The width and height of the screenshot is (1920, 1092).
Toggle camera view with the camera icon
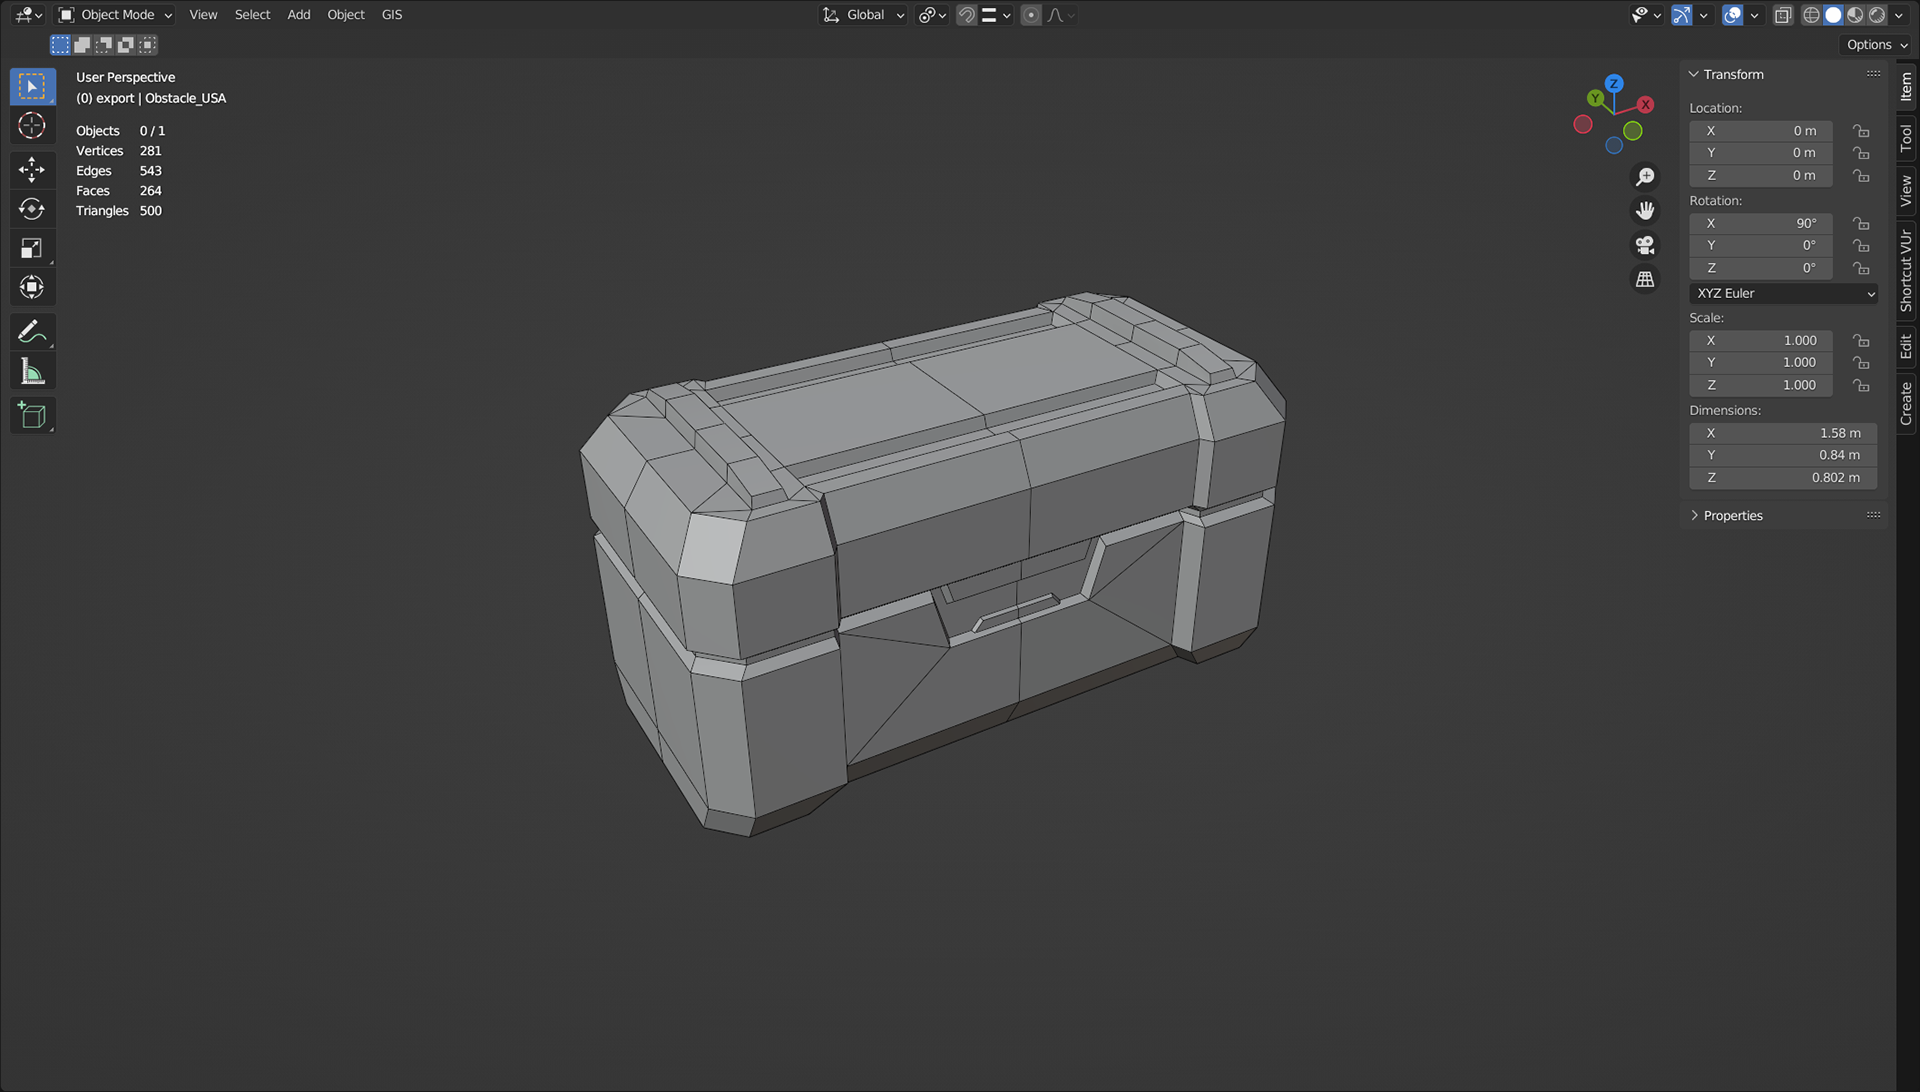click(x=1645, y=245)
